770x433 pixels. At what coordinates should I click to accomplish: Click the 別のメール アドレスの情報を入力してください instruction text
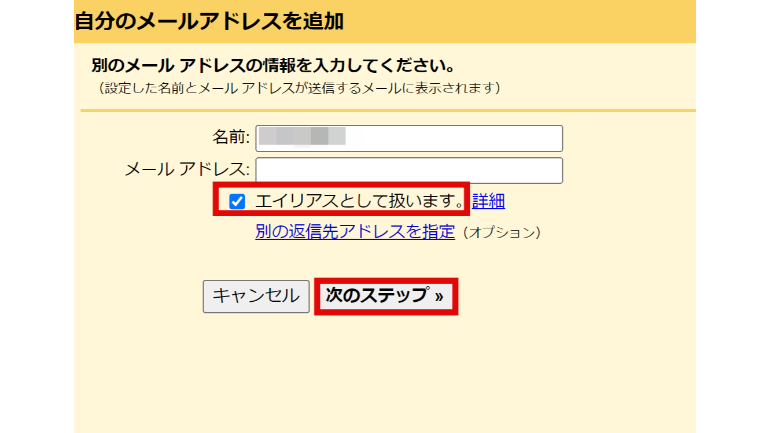click(x=272, y=66)
